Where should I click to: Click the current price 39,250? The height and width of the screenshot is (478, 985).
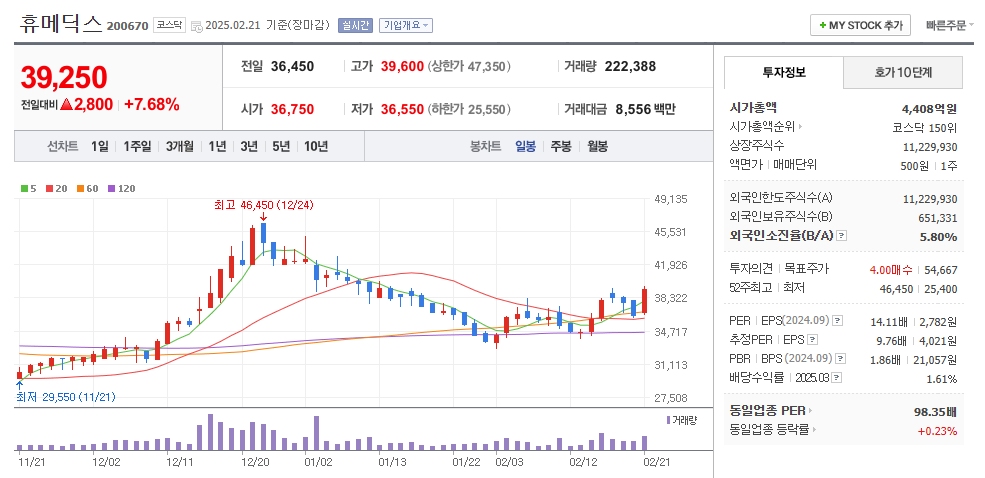click(64, 77)
